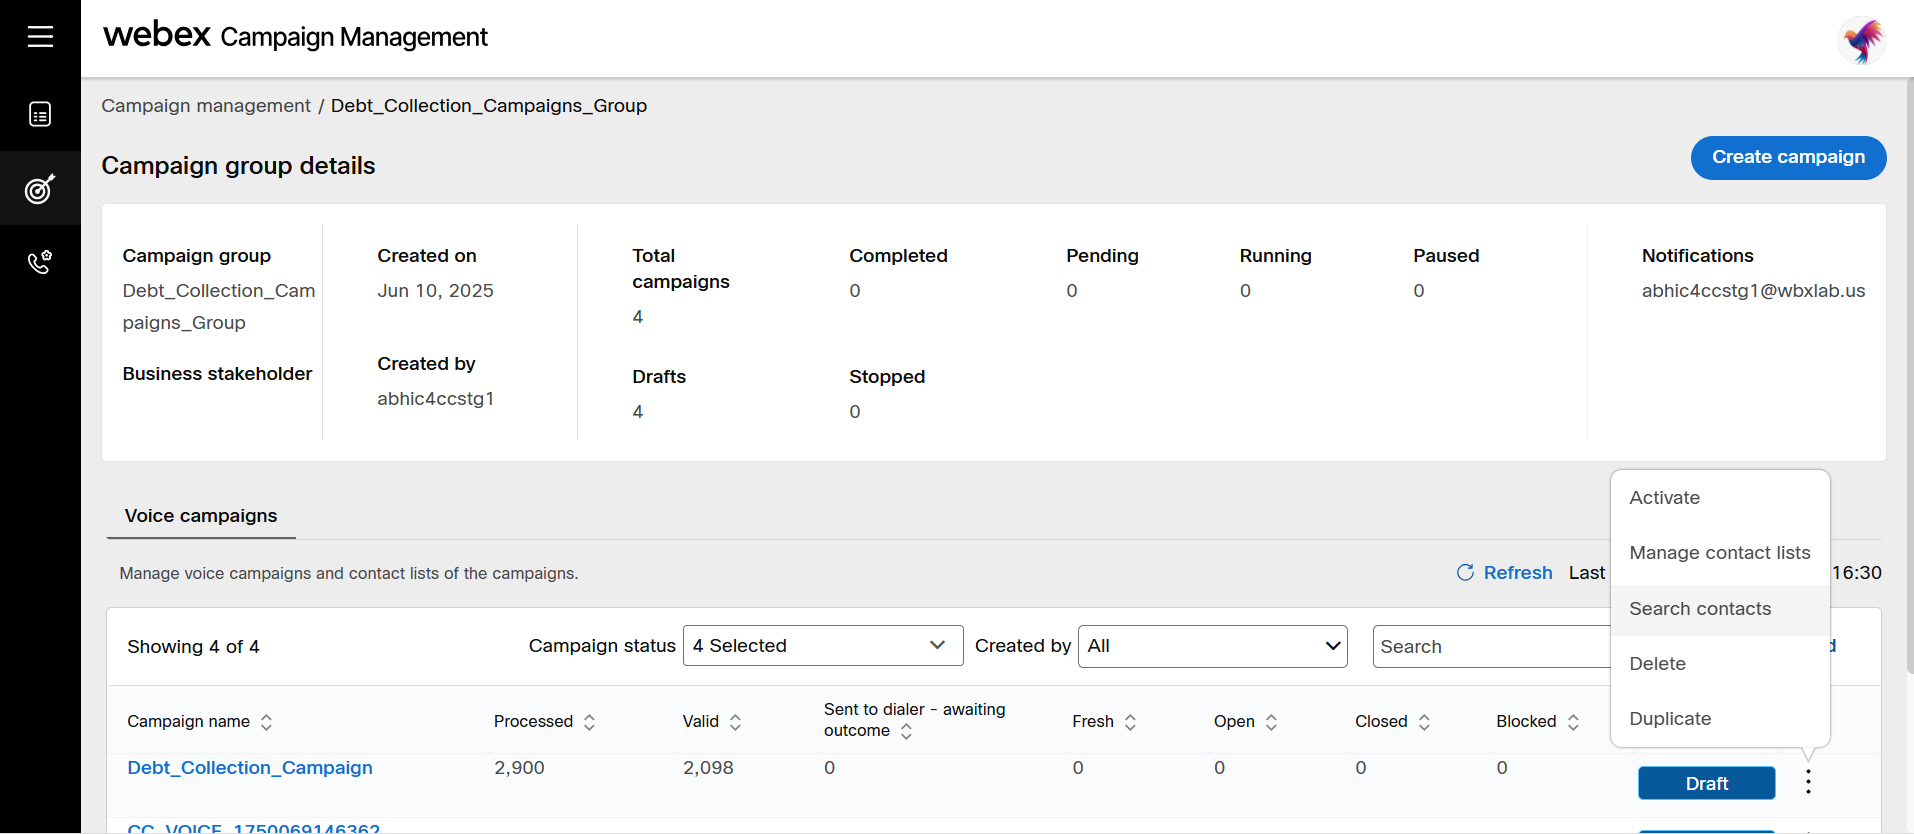Sort by Processed column
1914x834 pixels.
click(x=589, y=722)
